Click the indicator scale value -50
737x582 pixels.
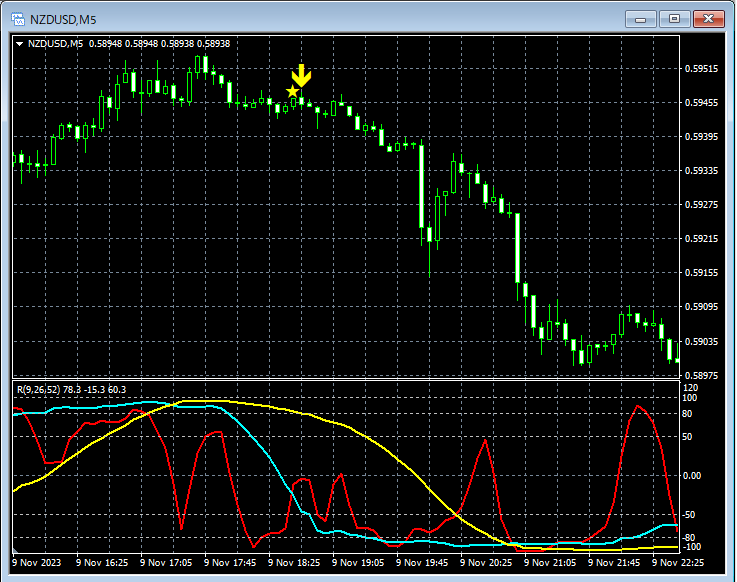pyautogui.click(x=689, y=515)
